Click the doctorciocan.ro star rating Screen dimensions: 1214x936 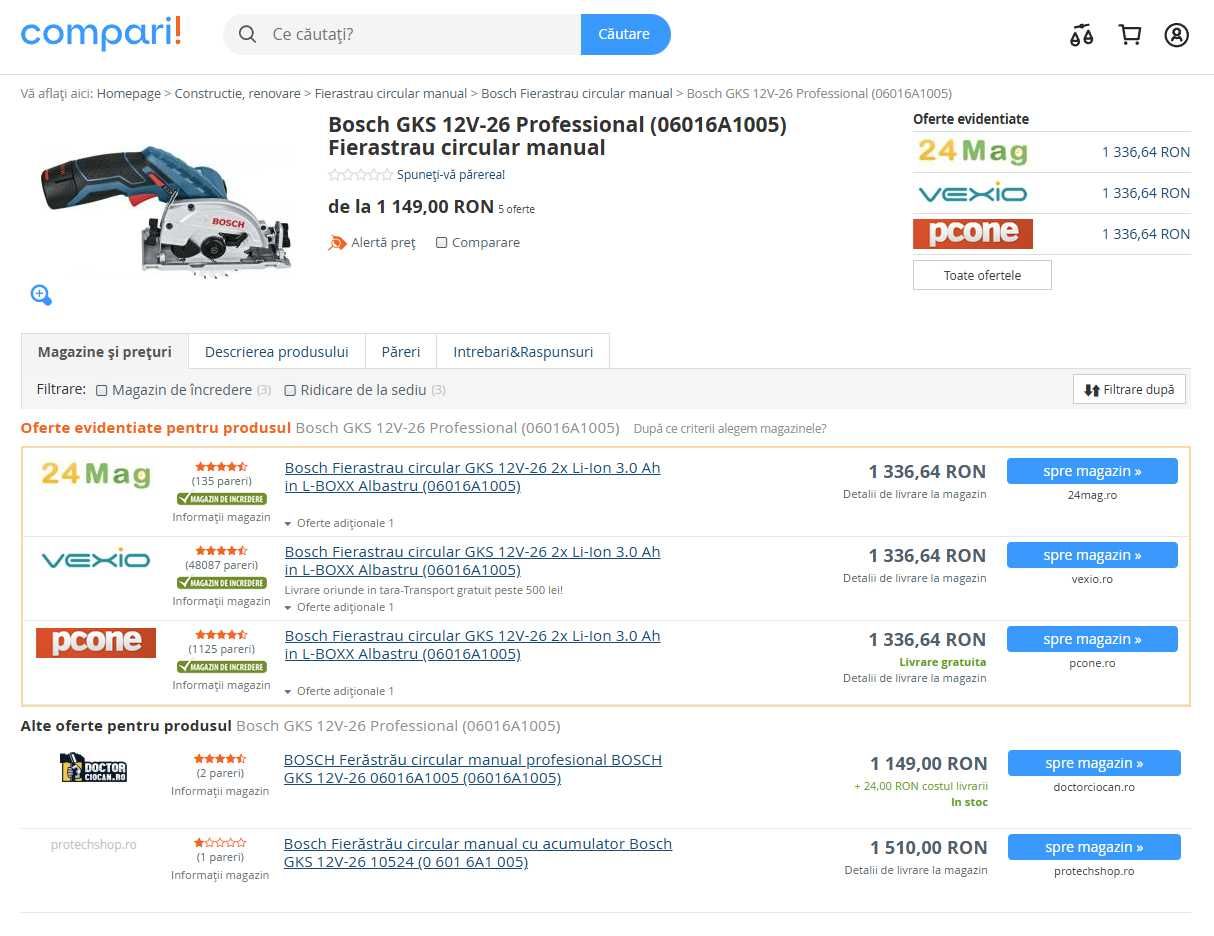(220, 759)
